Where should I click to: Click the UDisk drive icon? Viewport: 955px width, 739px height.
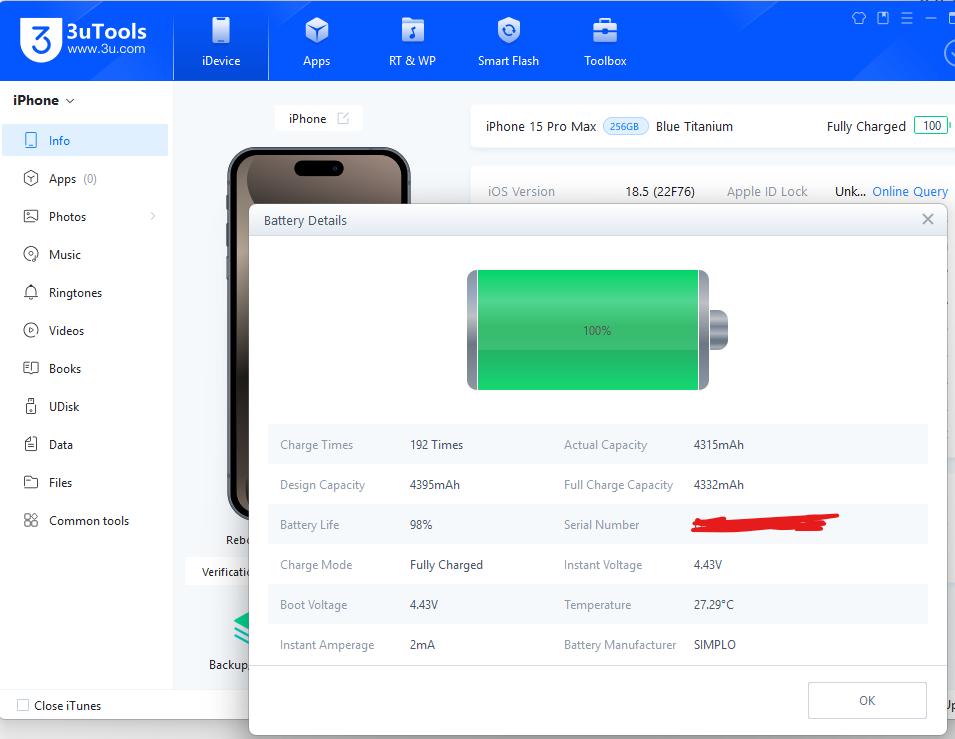tap(30, 406)
